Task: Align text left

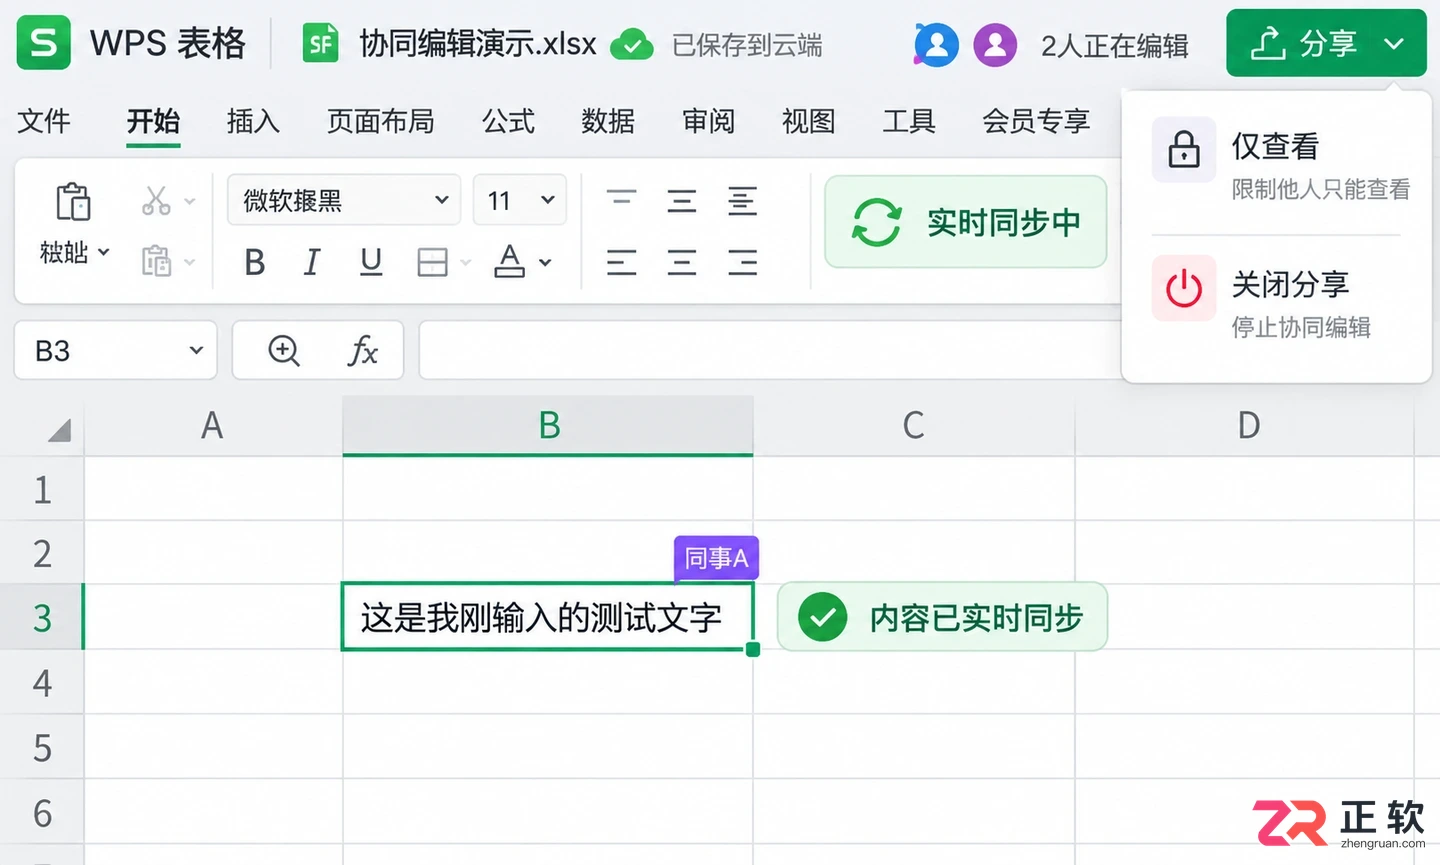Action: pos(622,262)
